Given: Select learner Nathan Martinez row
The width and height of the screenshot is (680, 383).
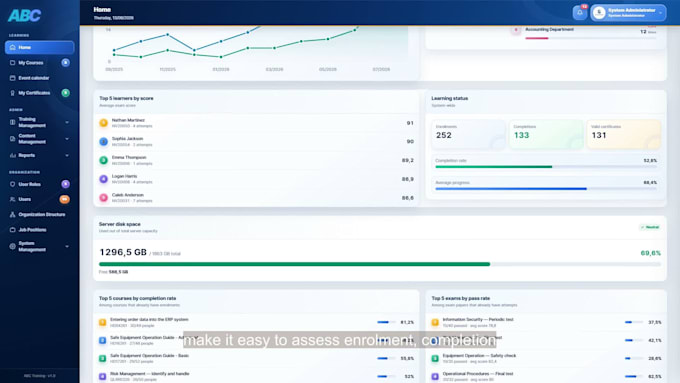Looking at the screenshot, I should coord(256,123).
